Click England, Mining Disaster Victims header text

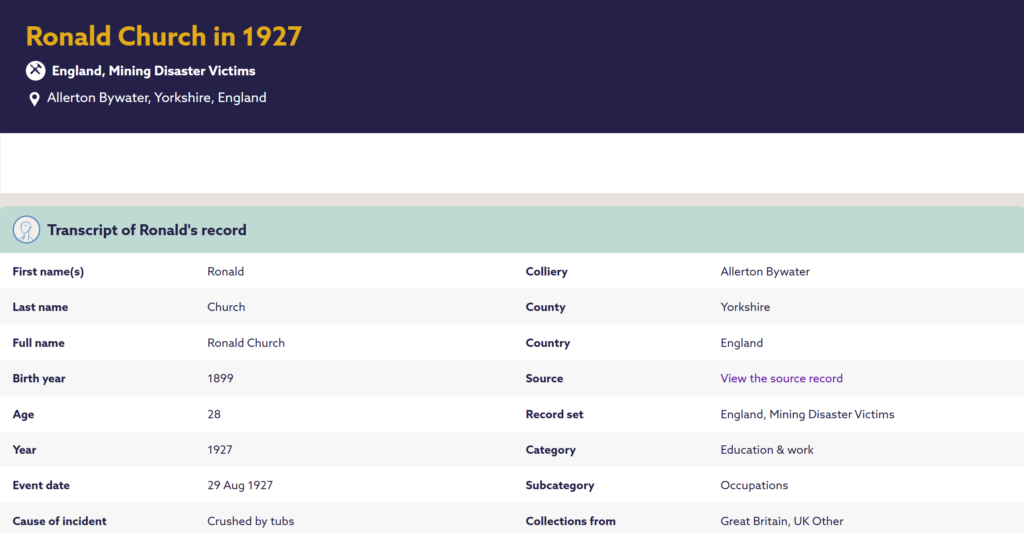[x=153, y=71]
